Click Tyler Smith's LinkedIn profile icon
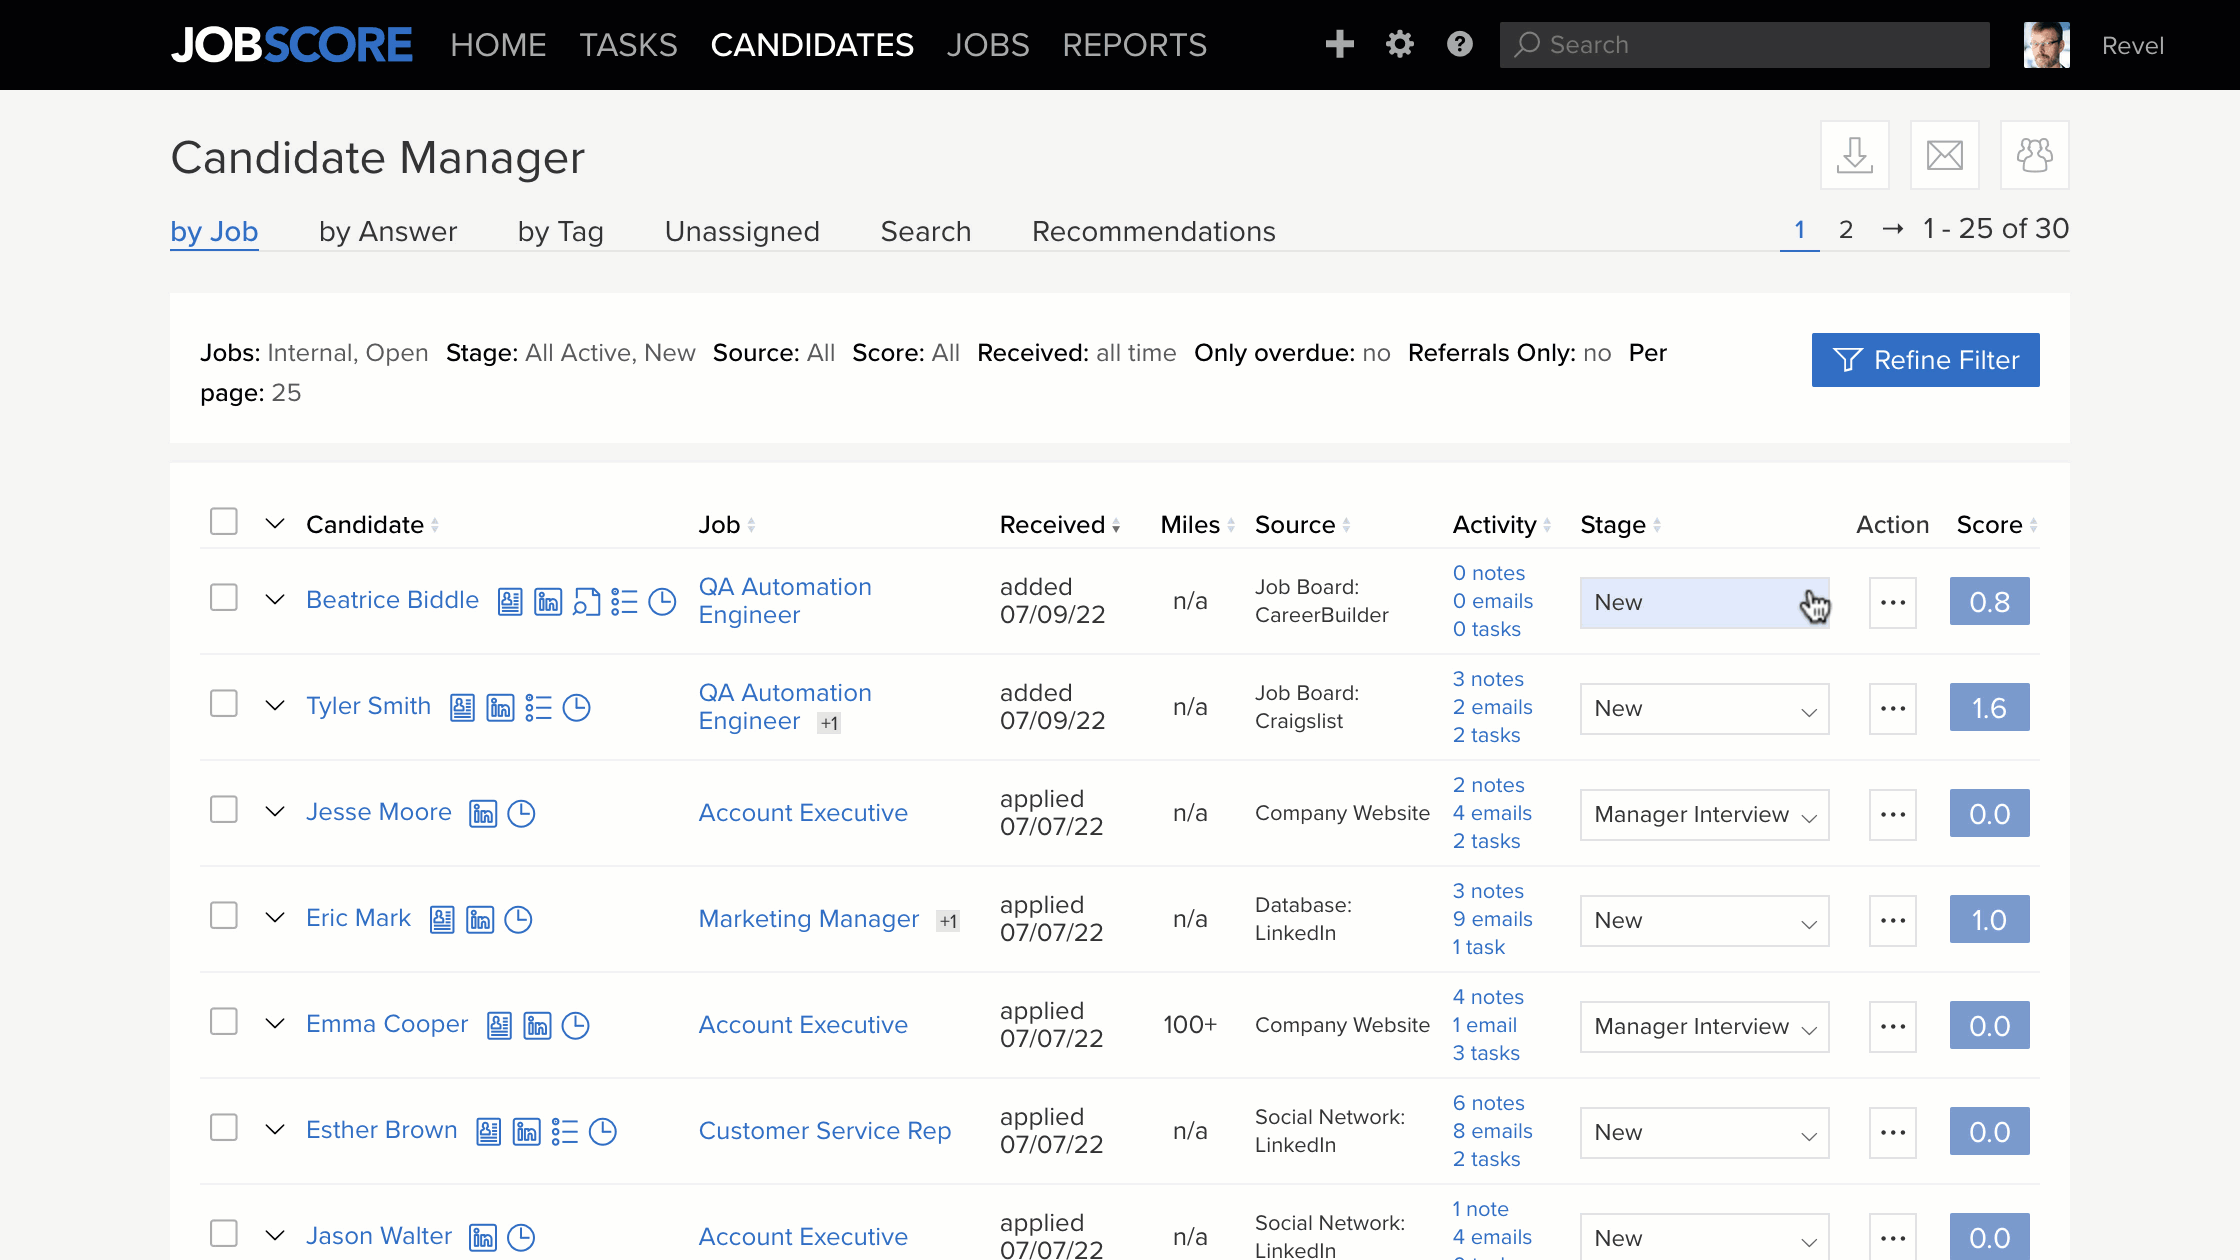Image resolution: width=2240 pixels, height=1260 pixels. pyautogui.click(x=500, y=706)
